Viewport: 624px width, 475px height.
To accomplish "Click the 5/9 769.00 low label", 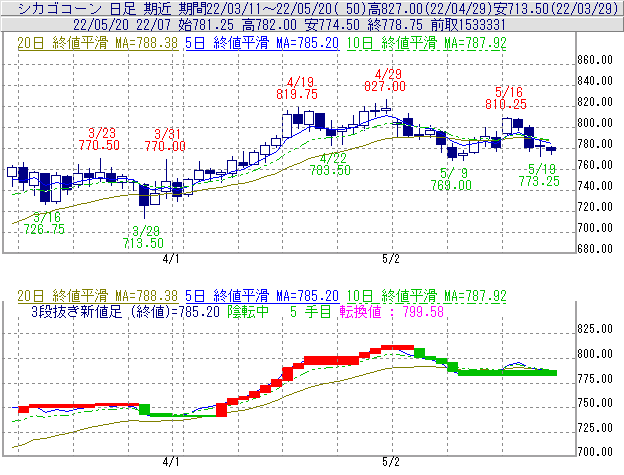I will [x=451, y=179].
